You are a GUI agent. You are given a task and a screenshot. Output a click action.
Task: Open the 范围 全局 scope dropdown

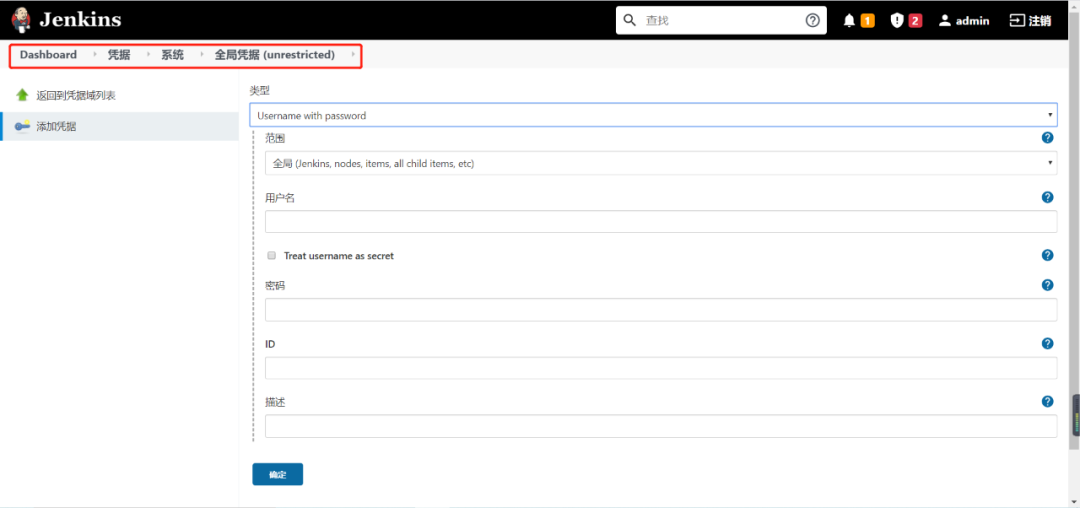661,163
